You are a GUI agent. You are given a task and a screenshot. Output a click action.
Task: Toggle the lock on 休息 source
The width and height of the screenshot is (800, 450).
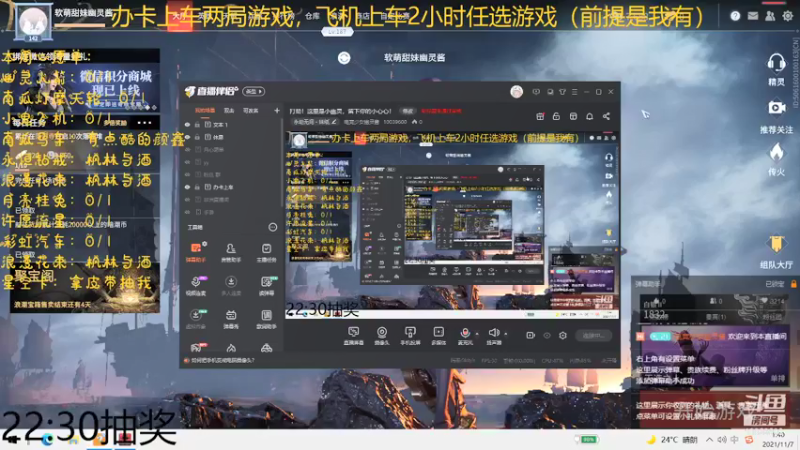coord(197,137)
